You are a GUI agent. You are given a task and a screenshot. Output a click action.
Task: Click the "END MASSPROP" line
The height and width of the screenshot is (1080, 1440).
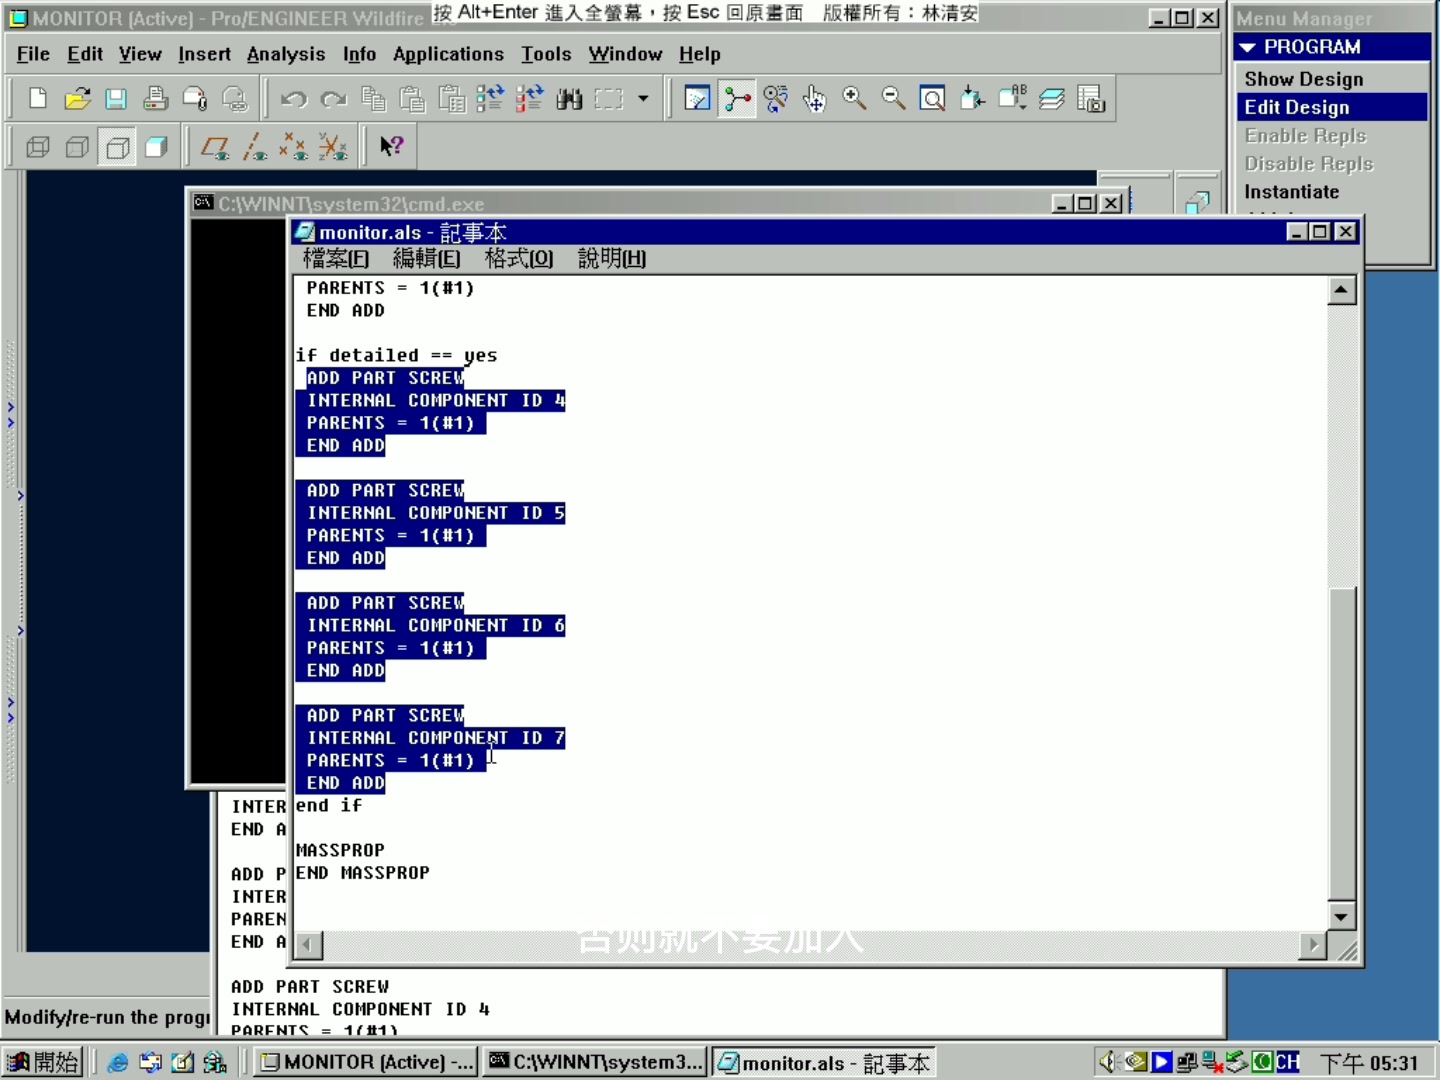coord(362,873)
